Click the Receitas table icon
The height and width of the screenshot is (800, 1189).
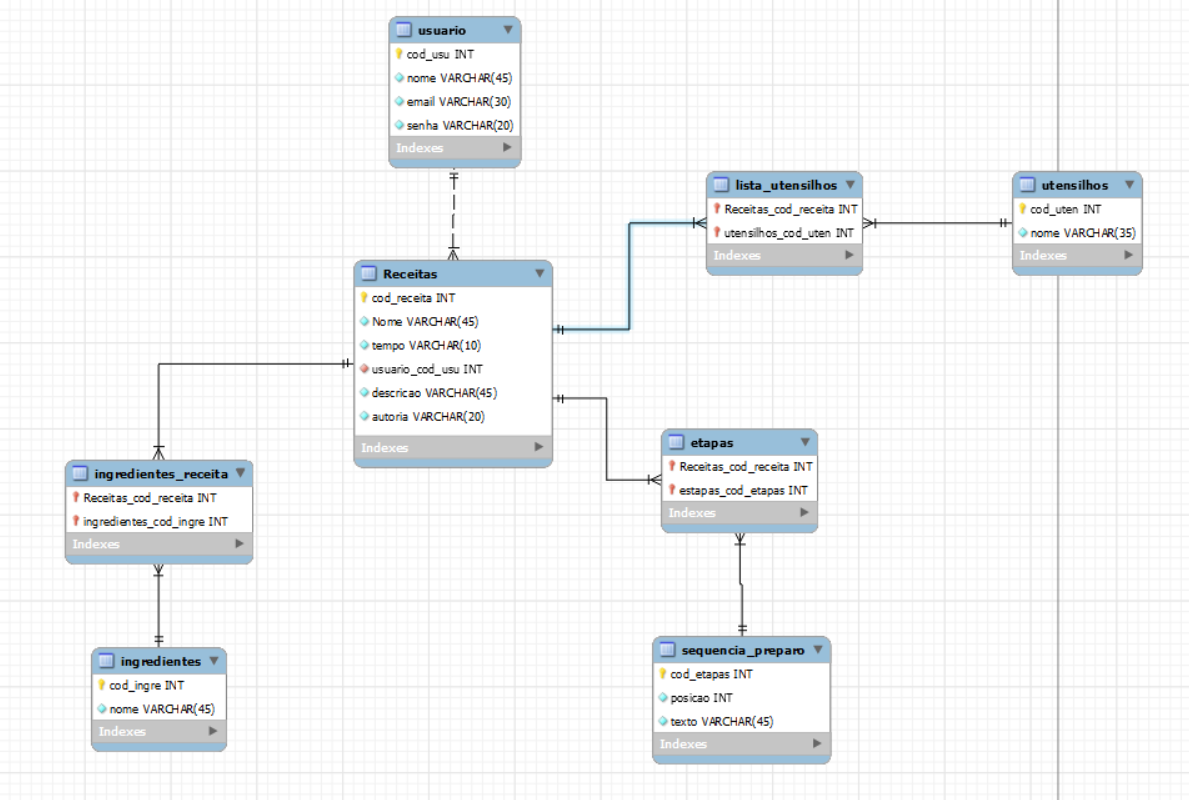pyautogui.click(x=368, y=273)
